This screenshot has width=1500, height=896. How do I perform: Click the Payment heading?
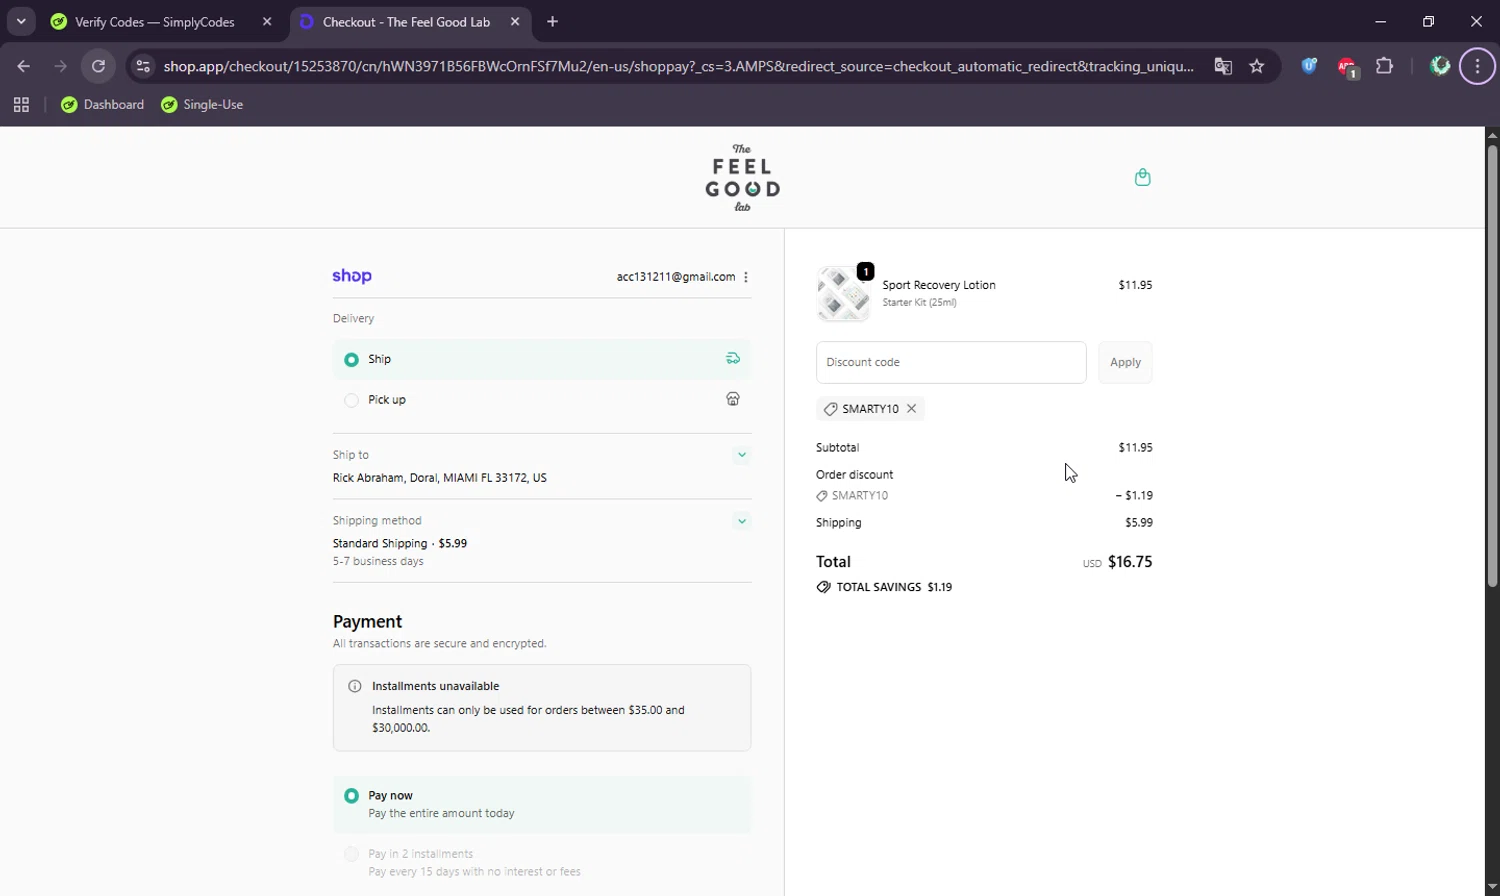[x=367, y=621]
